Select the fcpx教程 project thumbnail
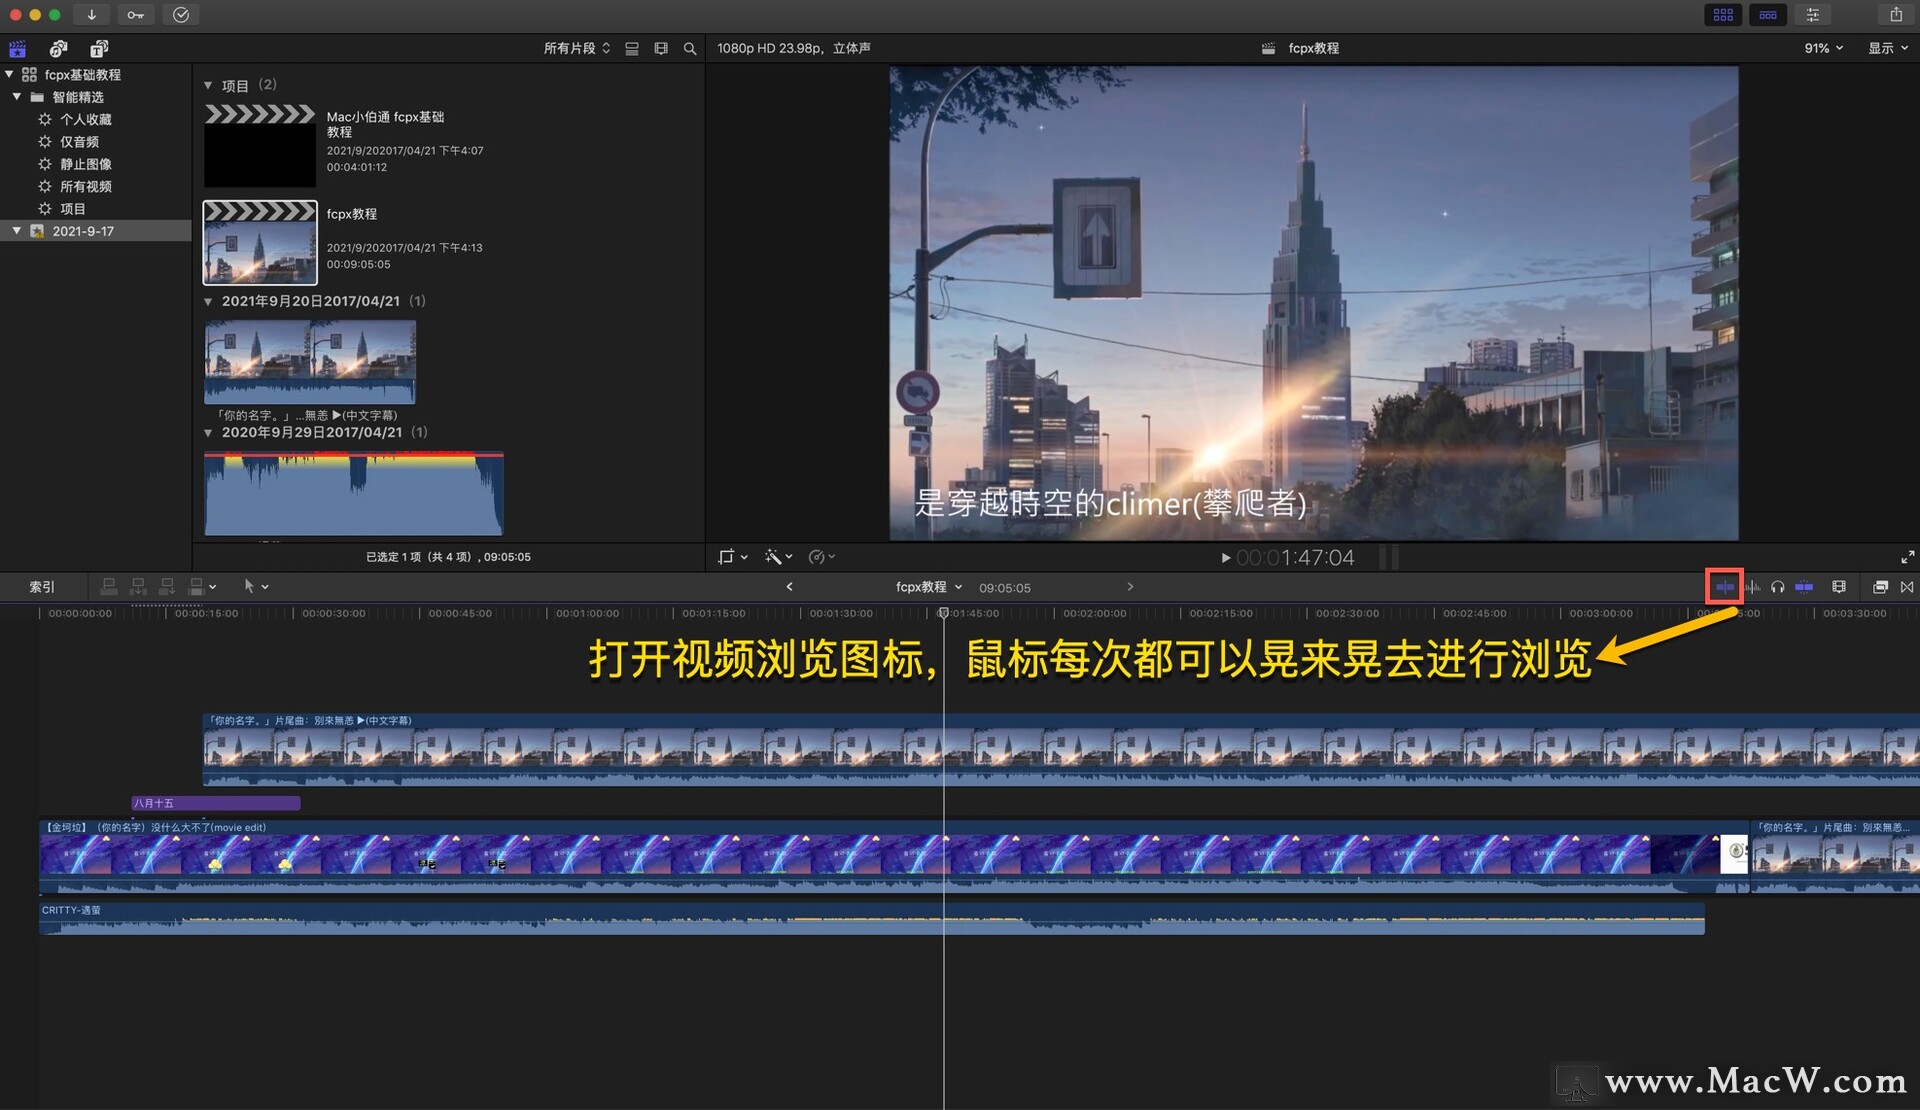Screen dimensions: 1920x1110 point(260,243)
